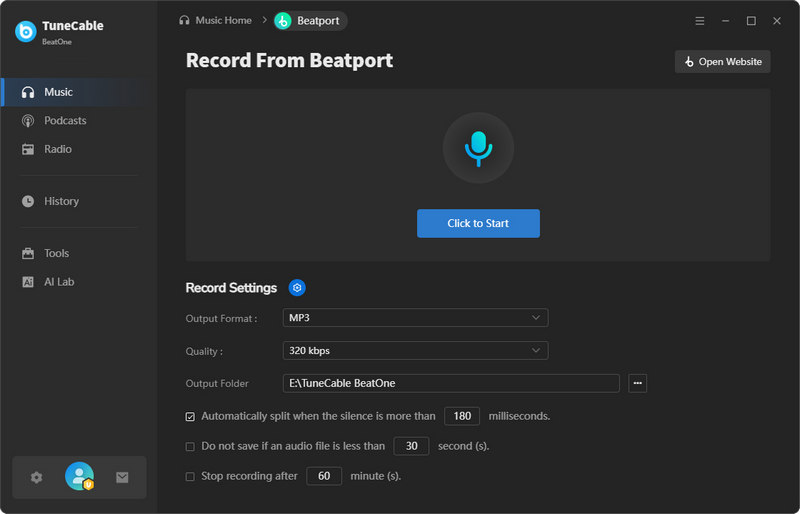
Task: Browse output folder with the three-dots button
Action: tap(637, 383)
